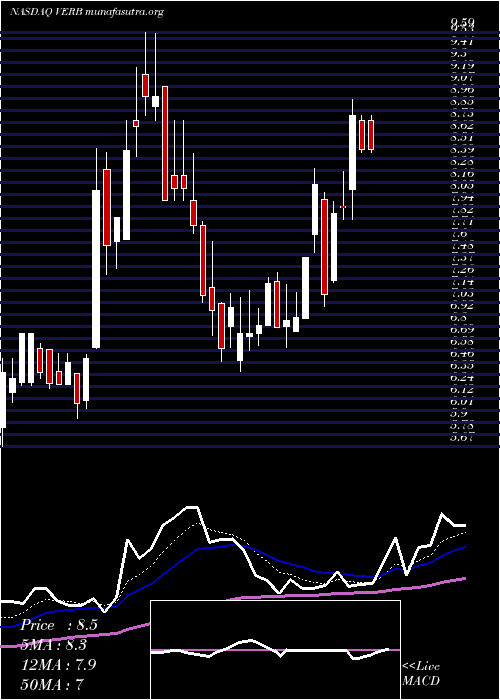
Task: Click the 5.67 price axis label
Action: click(x=462, y=438)
